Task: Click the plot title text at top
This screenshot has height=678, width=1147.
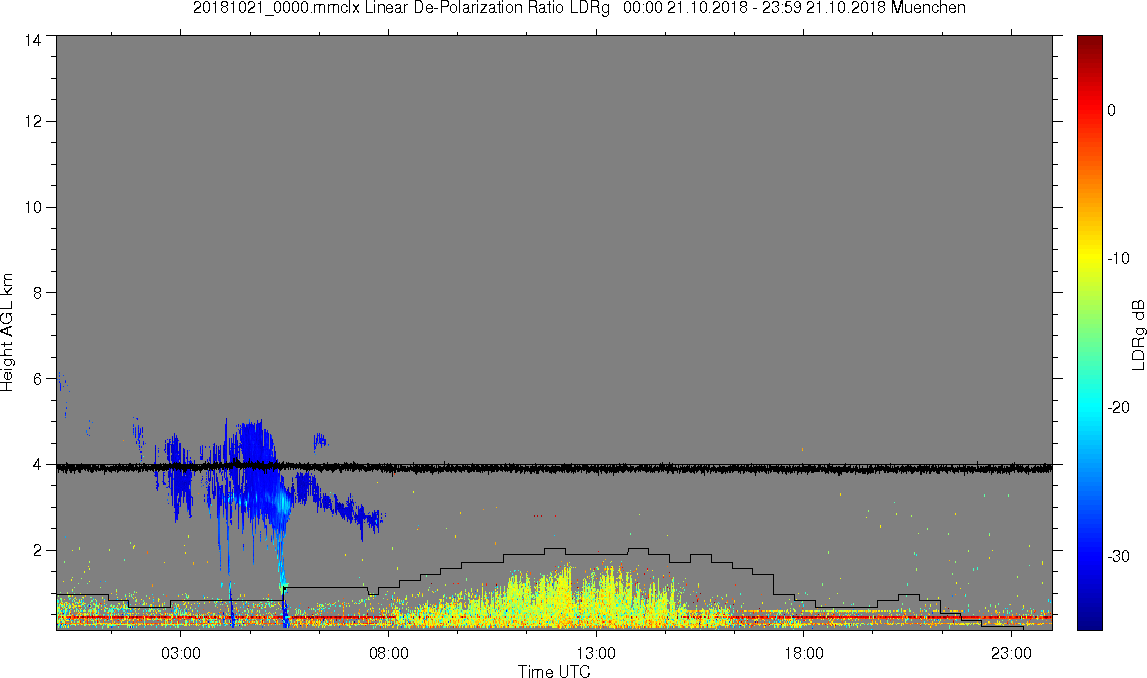Action: tap(579, 8)
